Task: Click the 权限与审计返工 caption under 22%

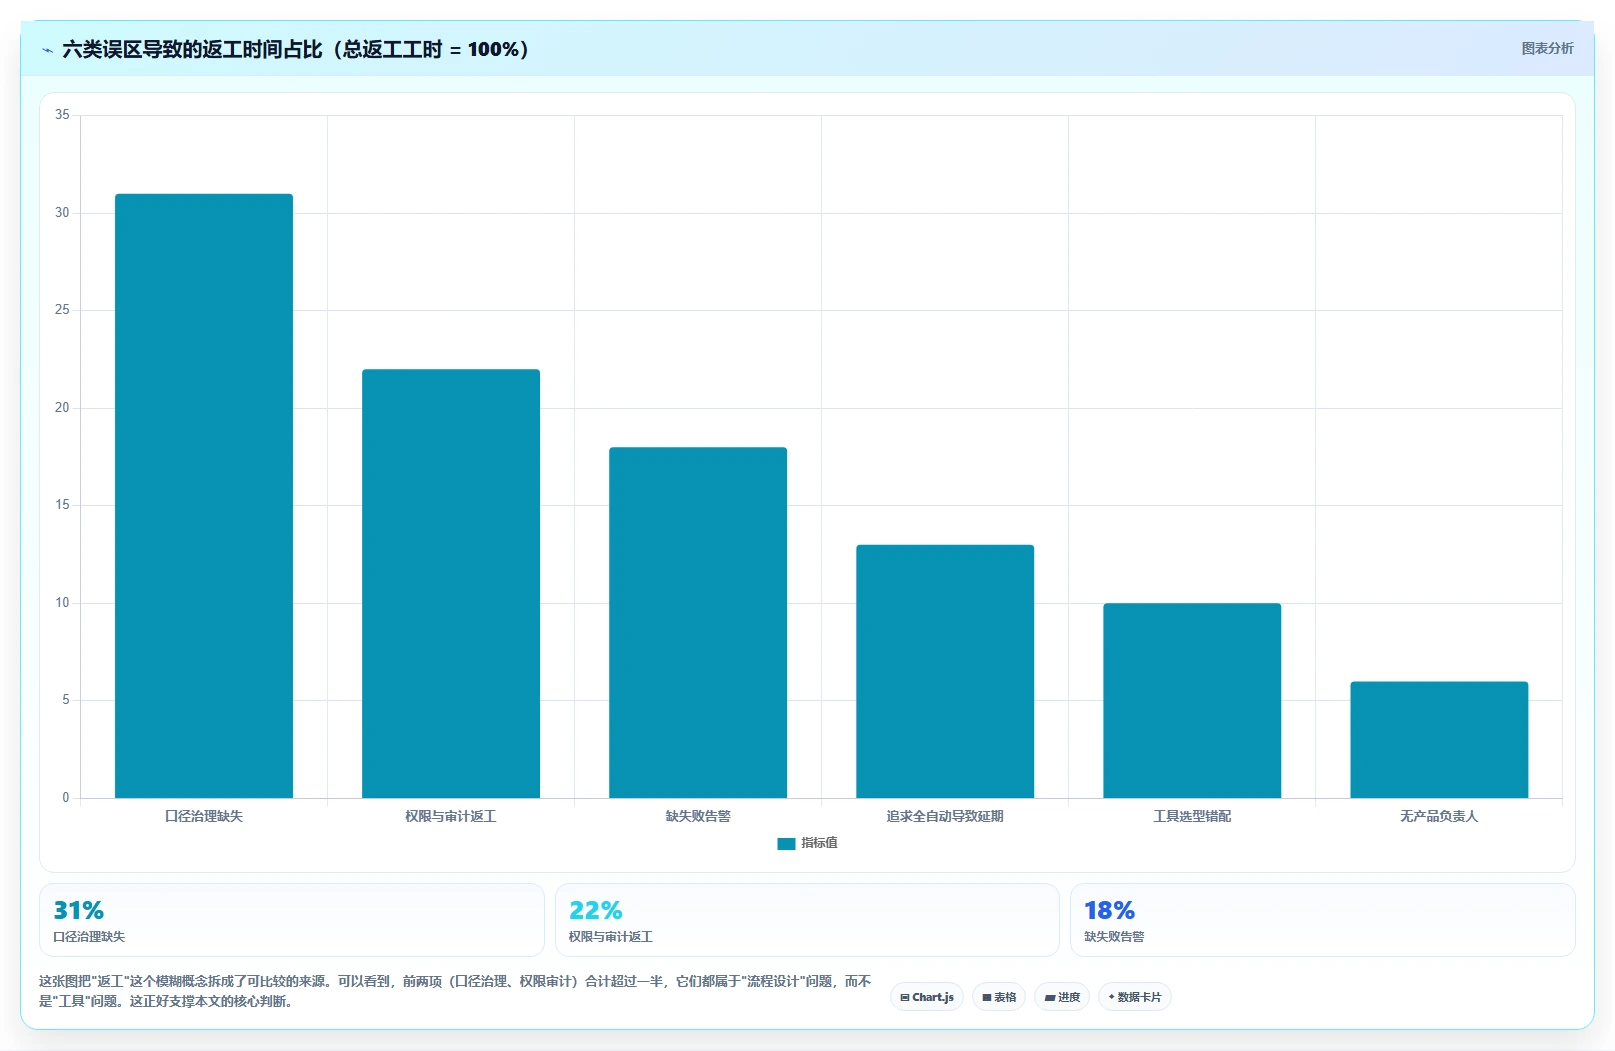Action: click(x=611, y=937)
